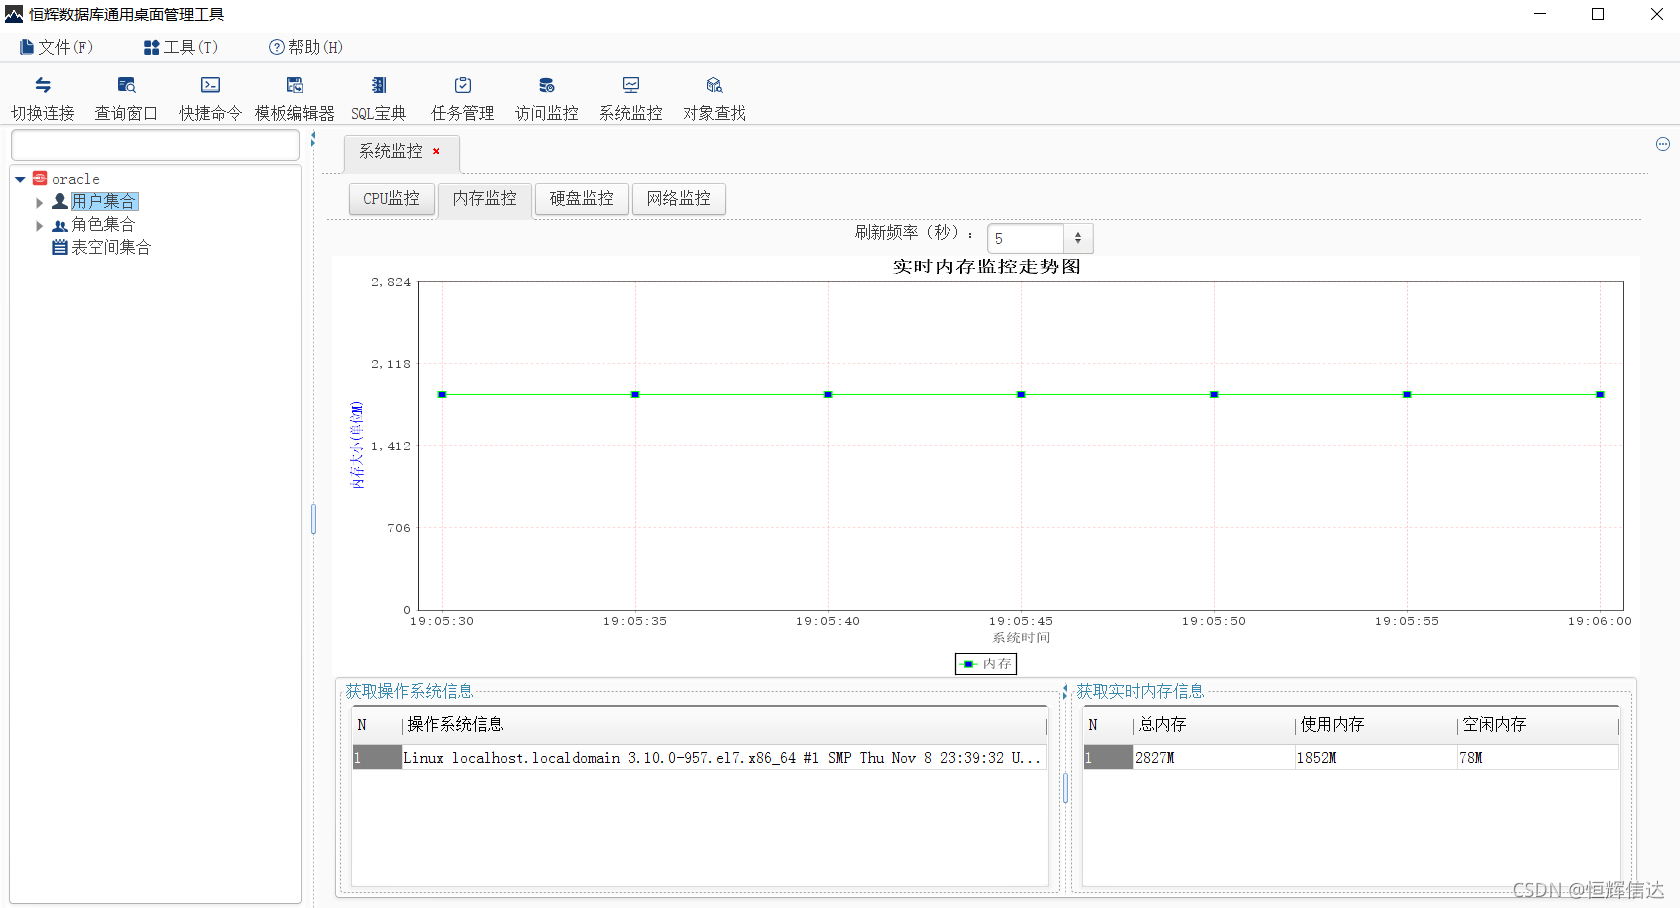Maximize the application window

1598,14
